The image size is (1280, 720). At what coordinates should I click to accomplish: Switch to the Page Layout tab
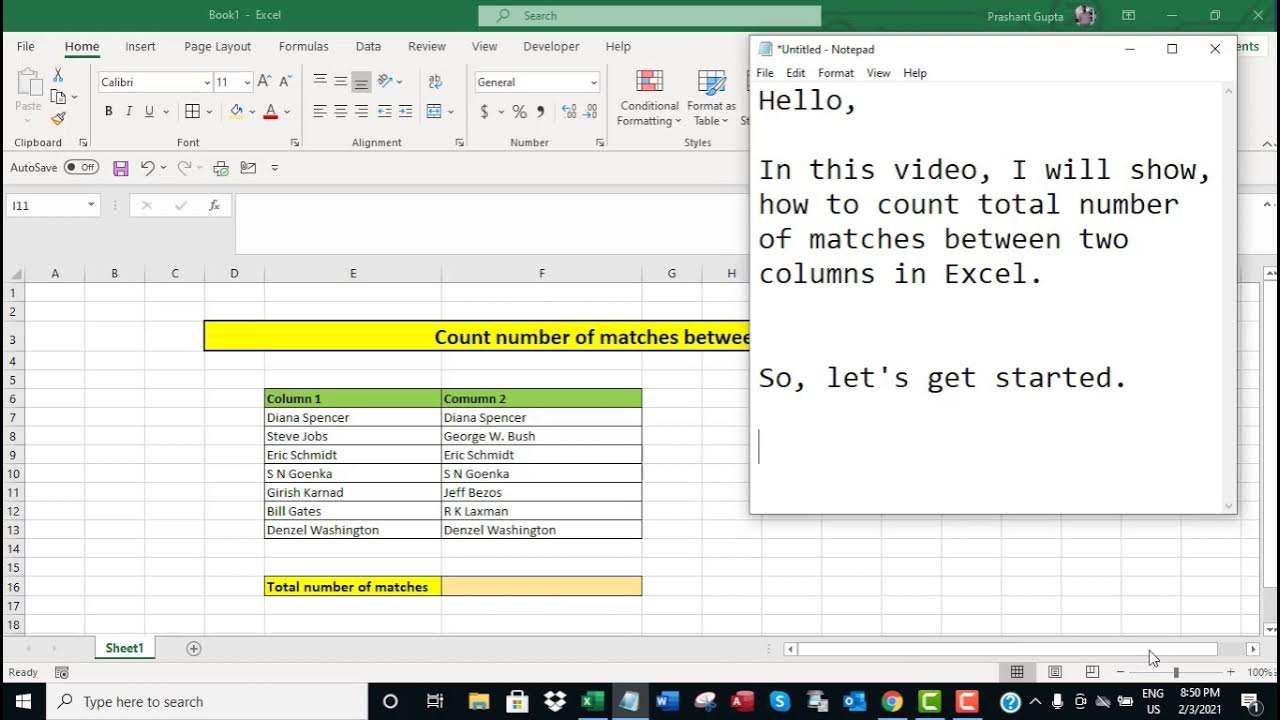(218, 46)
